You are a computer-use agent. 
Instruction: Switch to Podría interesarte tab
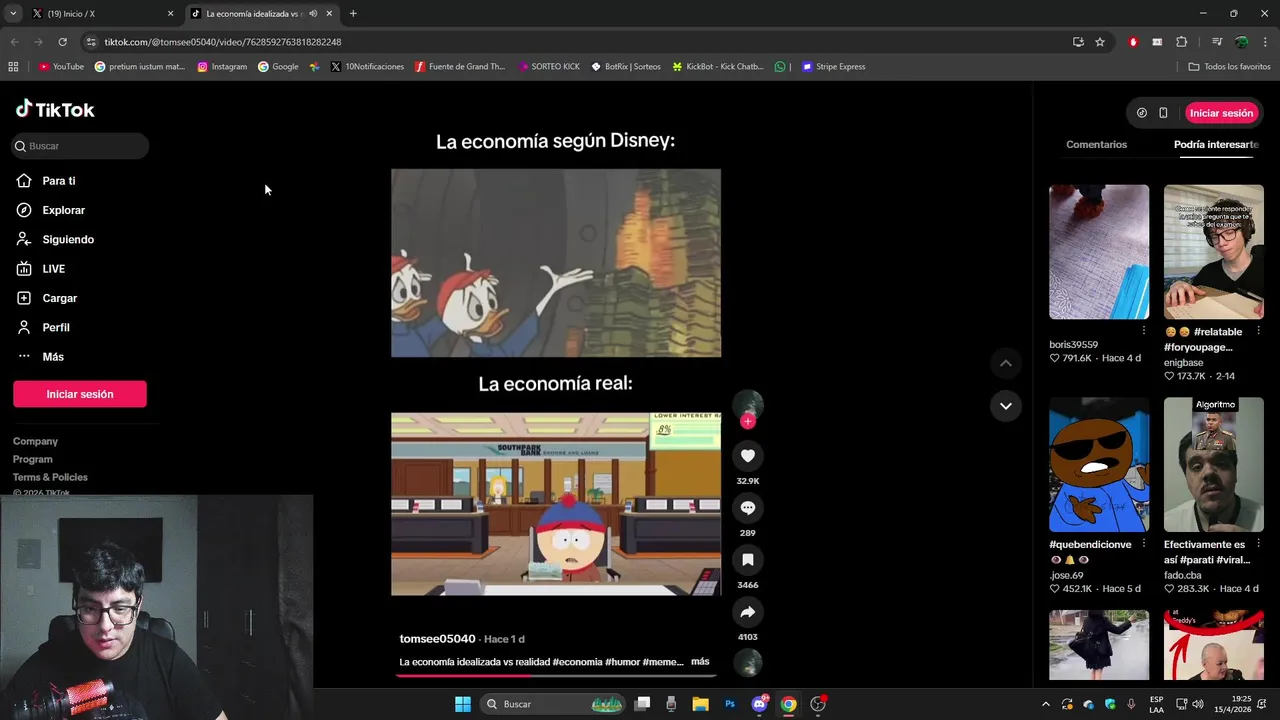1216,145
